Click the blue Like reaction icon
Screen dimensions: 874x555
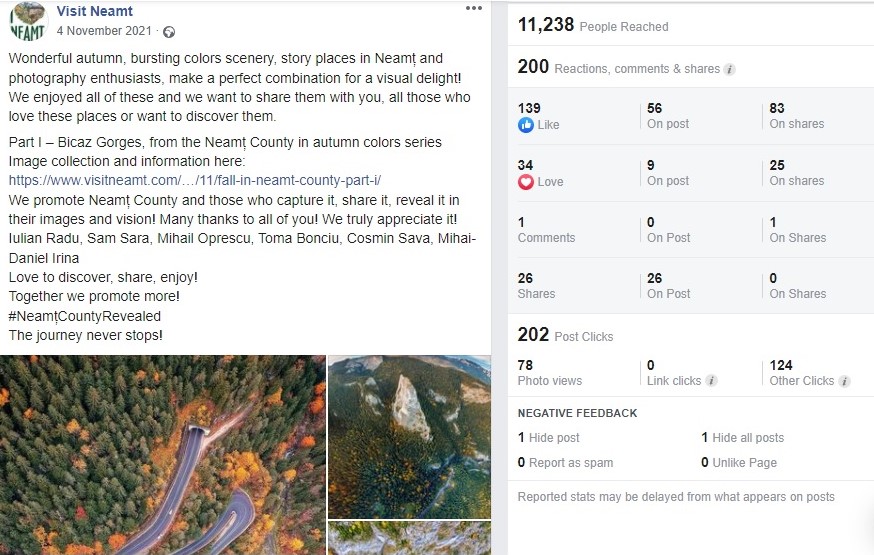[526, 125]
